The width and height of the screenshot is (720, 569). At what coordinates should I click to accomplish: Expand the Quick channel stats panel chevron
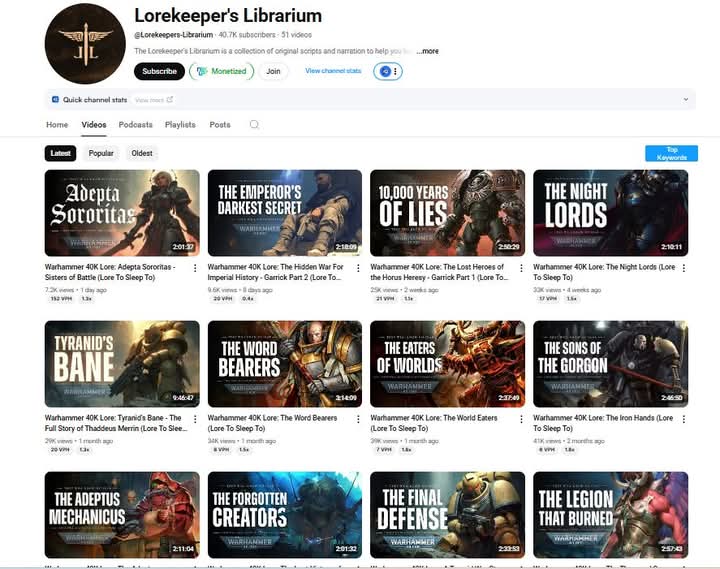(686, 99)
